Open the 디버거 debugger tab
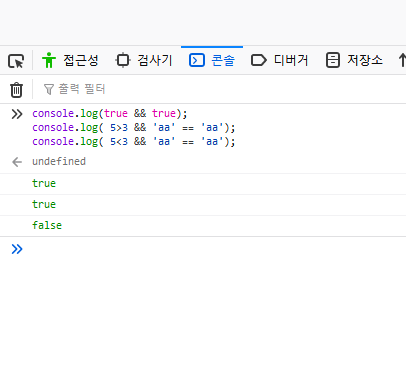 pyautogui.click(x=279, y=60)
